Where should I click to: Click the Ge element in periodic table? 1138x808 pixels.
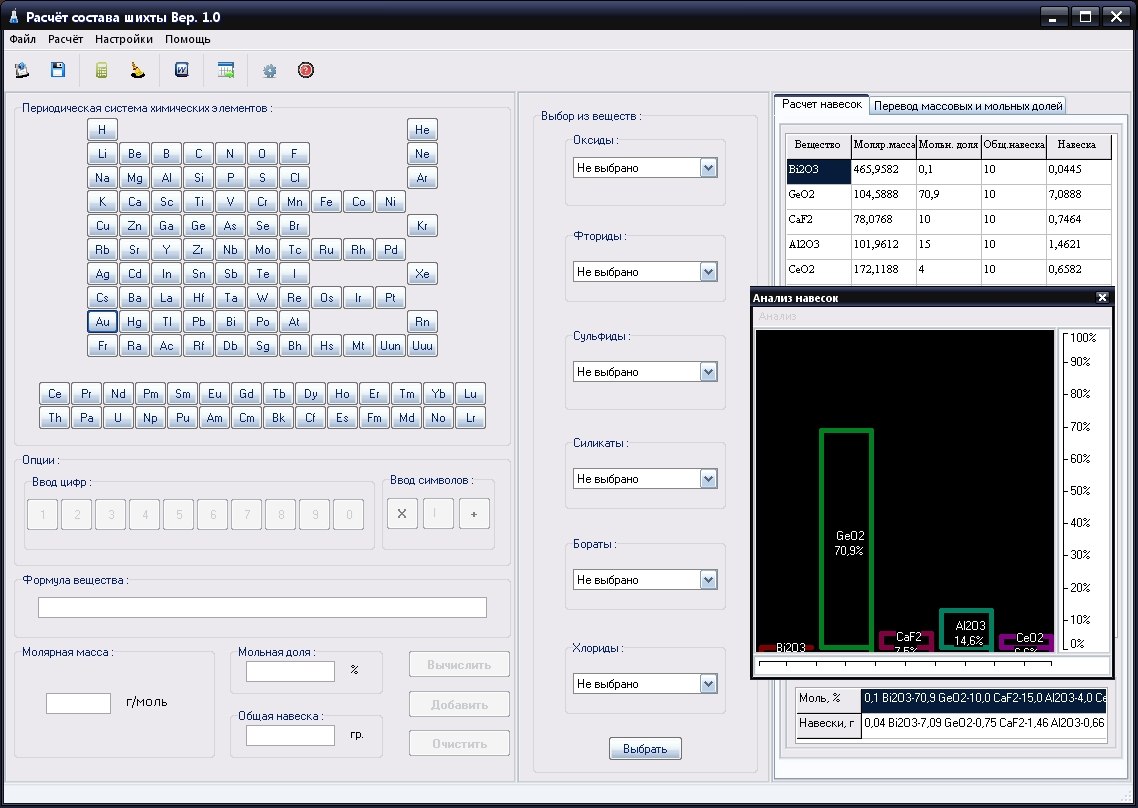tap(198, 225)
